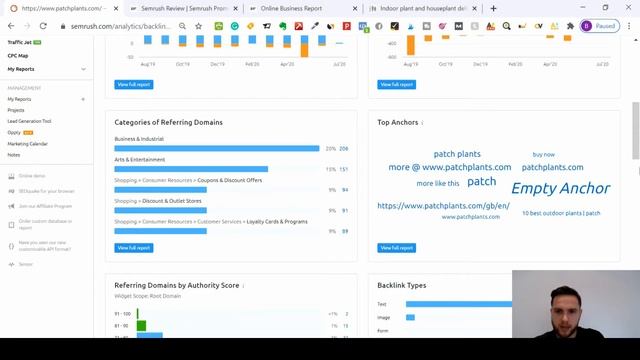Click the Order custom database icon
The width and height of the screenshot is (640, 360).
11,224
